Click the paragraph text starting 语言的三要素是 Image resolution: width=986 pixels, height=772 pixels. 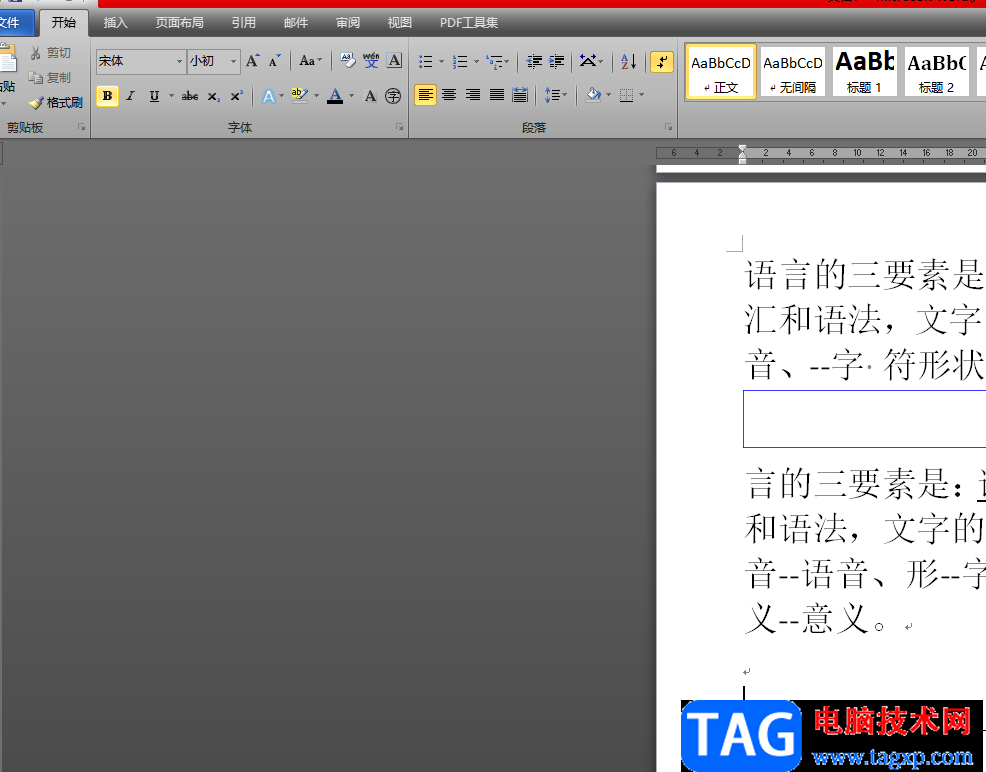coord(865,275)
